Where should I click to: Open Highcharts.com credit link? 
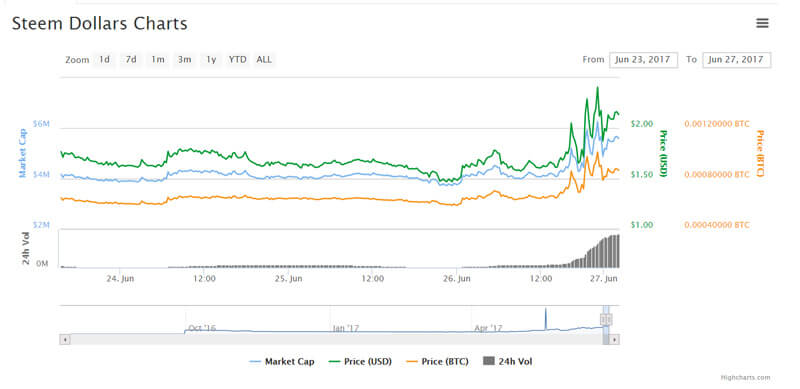pyautogui.click(x=745, y=378)
